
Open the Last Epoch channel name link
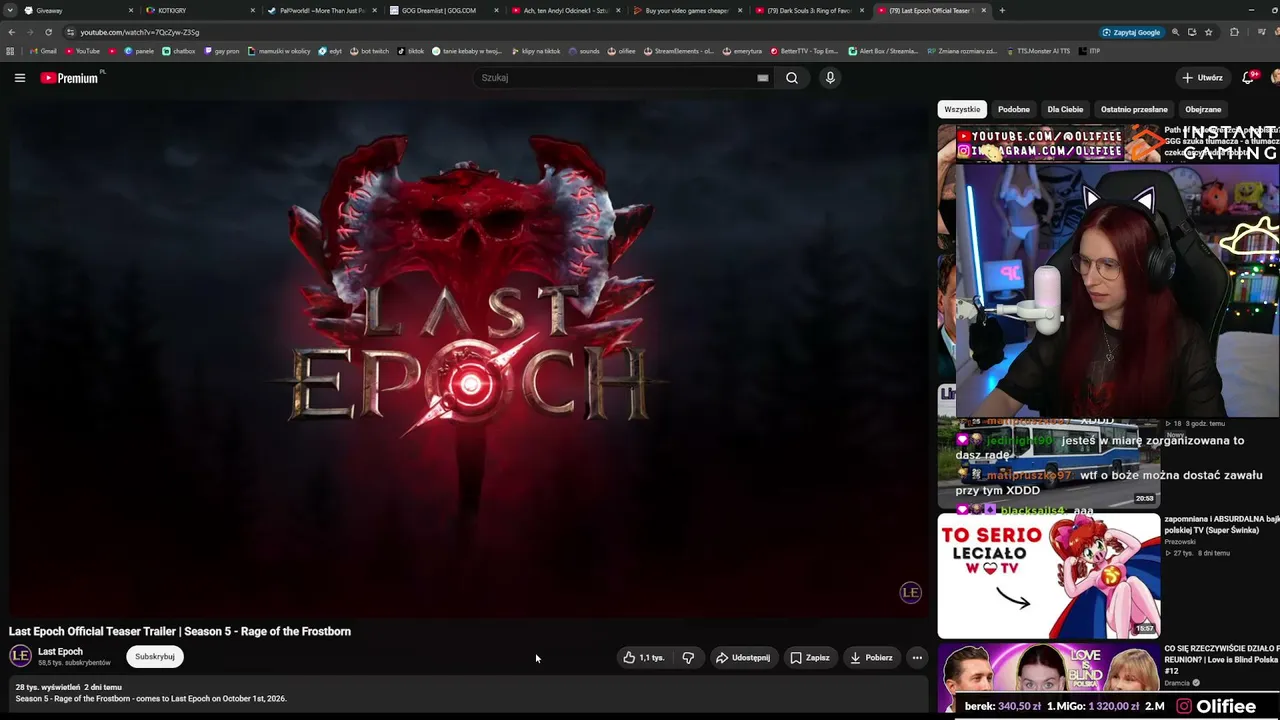(60, 652)
